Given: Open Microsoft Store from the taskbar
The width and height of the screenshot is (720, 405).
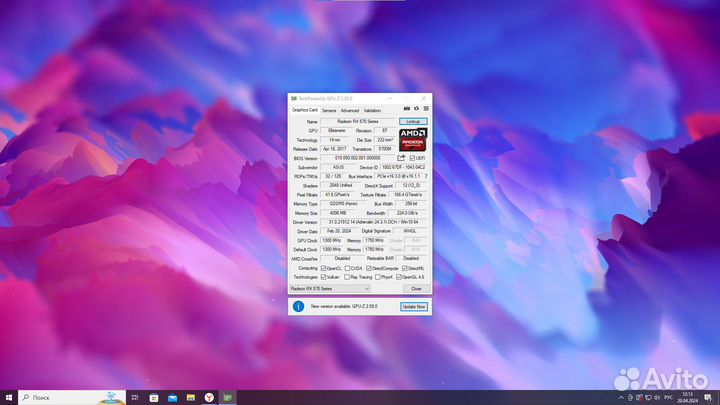Looking at the screenshot, I should 154,397.
